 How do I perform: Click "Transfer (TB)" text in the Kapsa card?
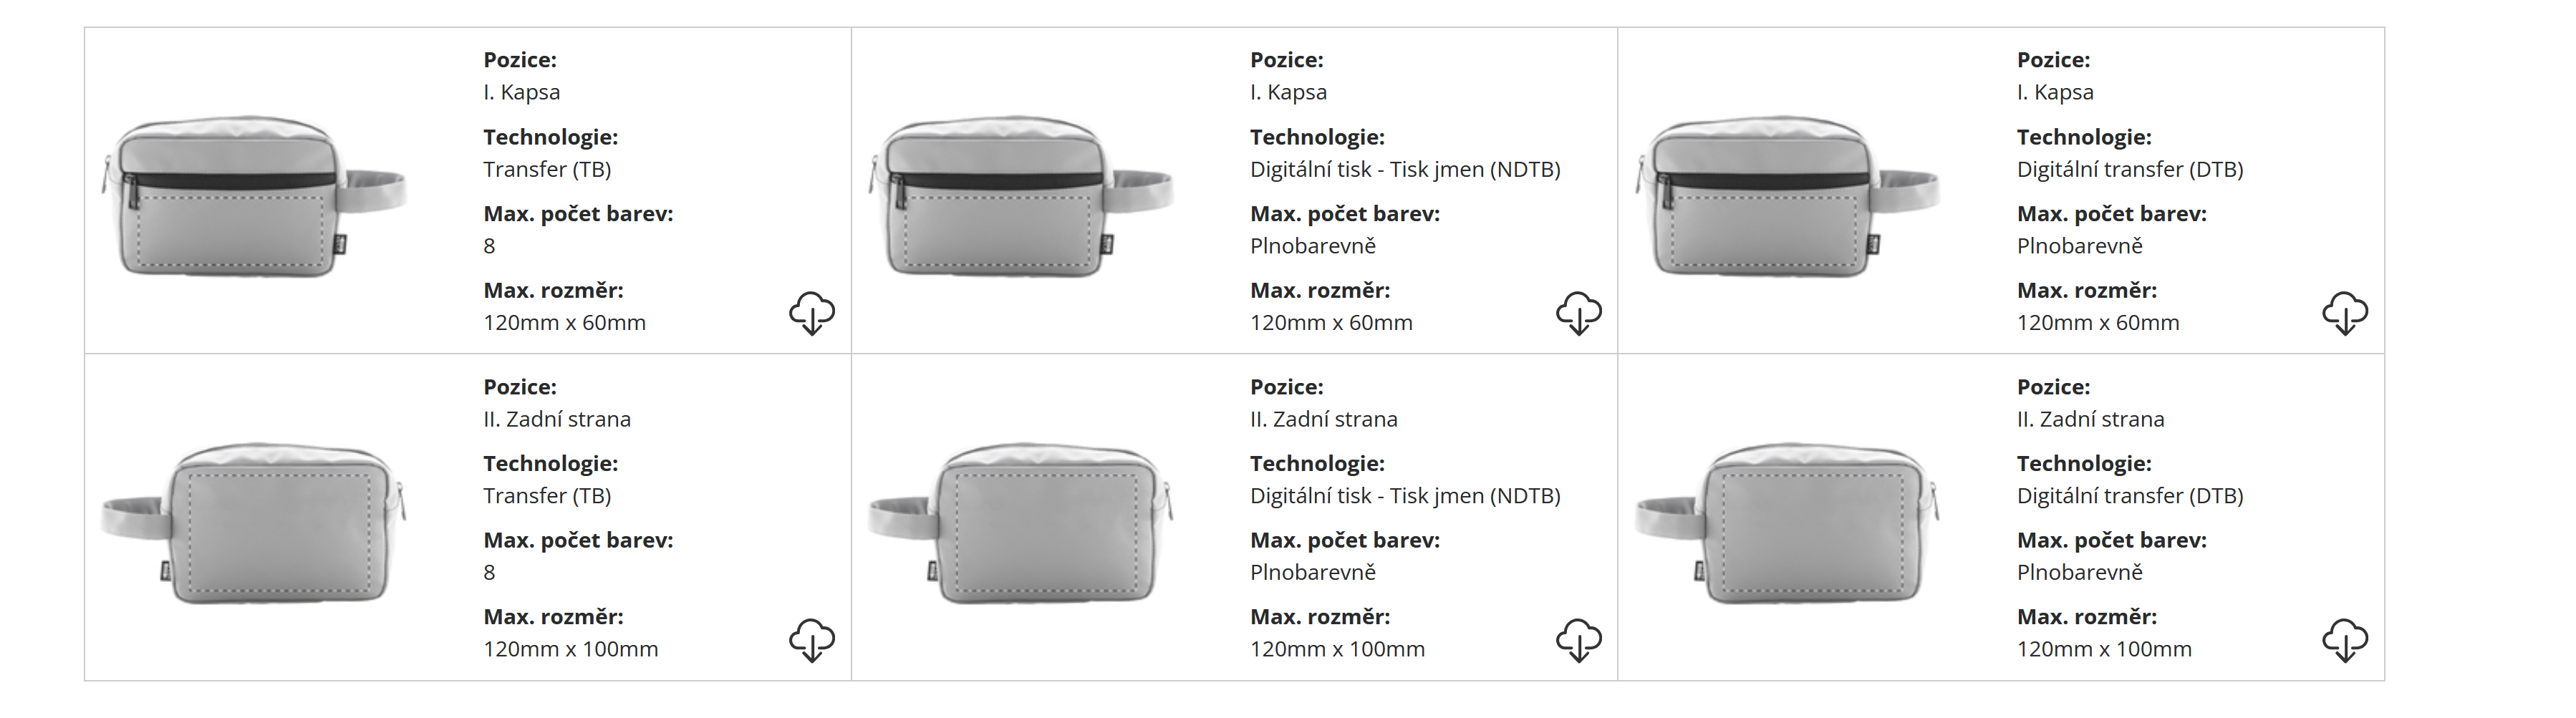[547, 169]
